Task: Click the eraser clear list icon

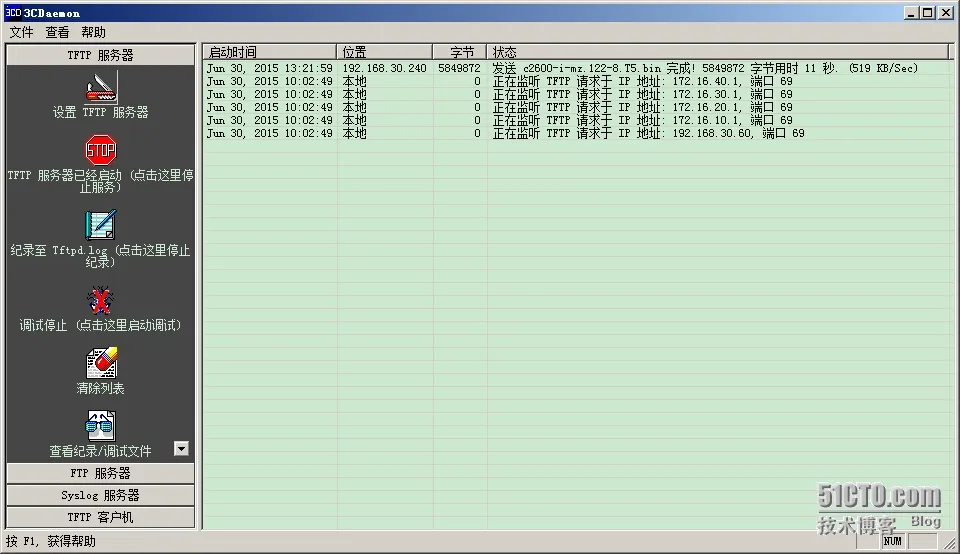Action: tap(101, 363)
